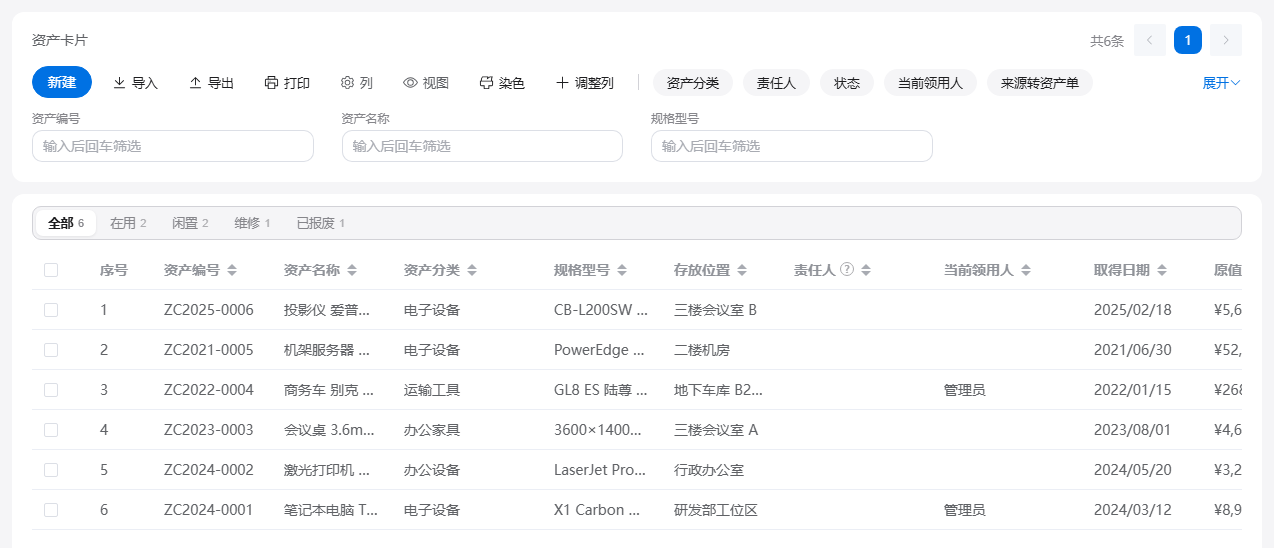Image resolution: width=1274 pixels, height=548 pixels.
Task: Click the date 2022/01/15
Action: (x=1133, y=390)
